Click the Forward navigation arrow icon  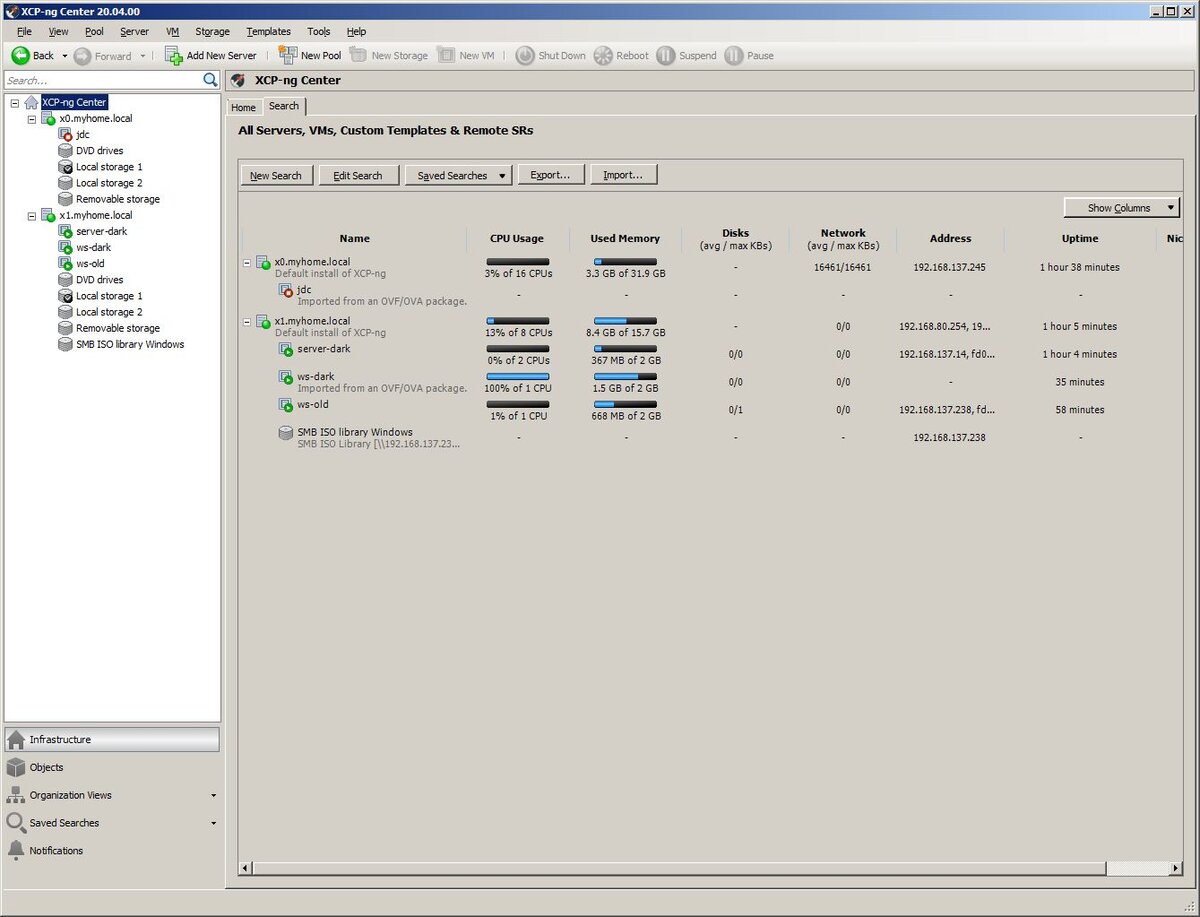tap(82, 56)
